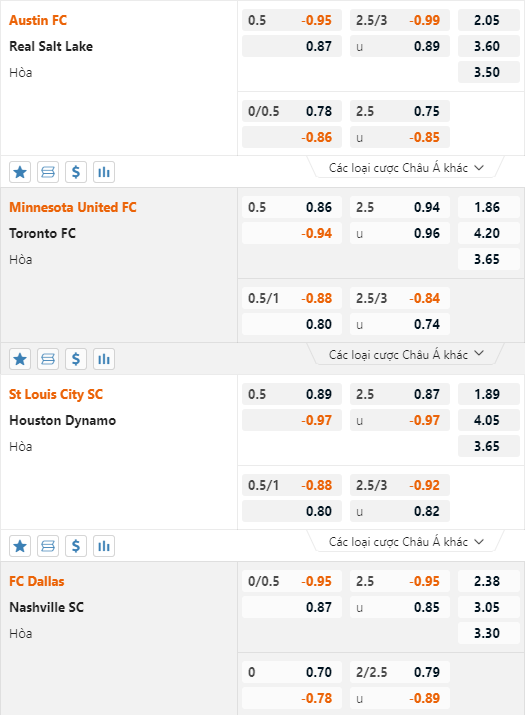This screenshot has width=525, height=715.
Task: Open Austin FC team link
Action: point(38,21)
